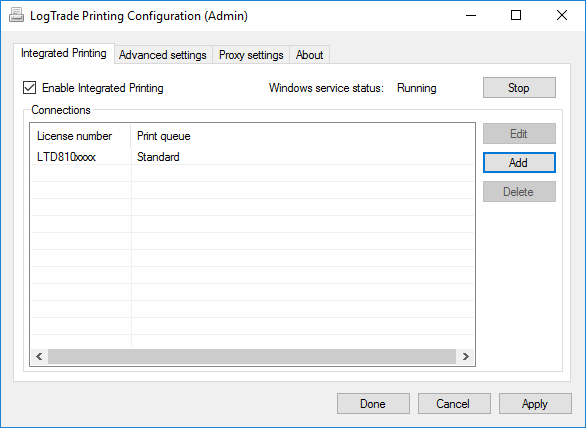This screenshot has height=428, width=586.
Task: Switch to the Advanced settings tab
Action: tap(163, 55)
